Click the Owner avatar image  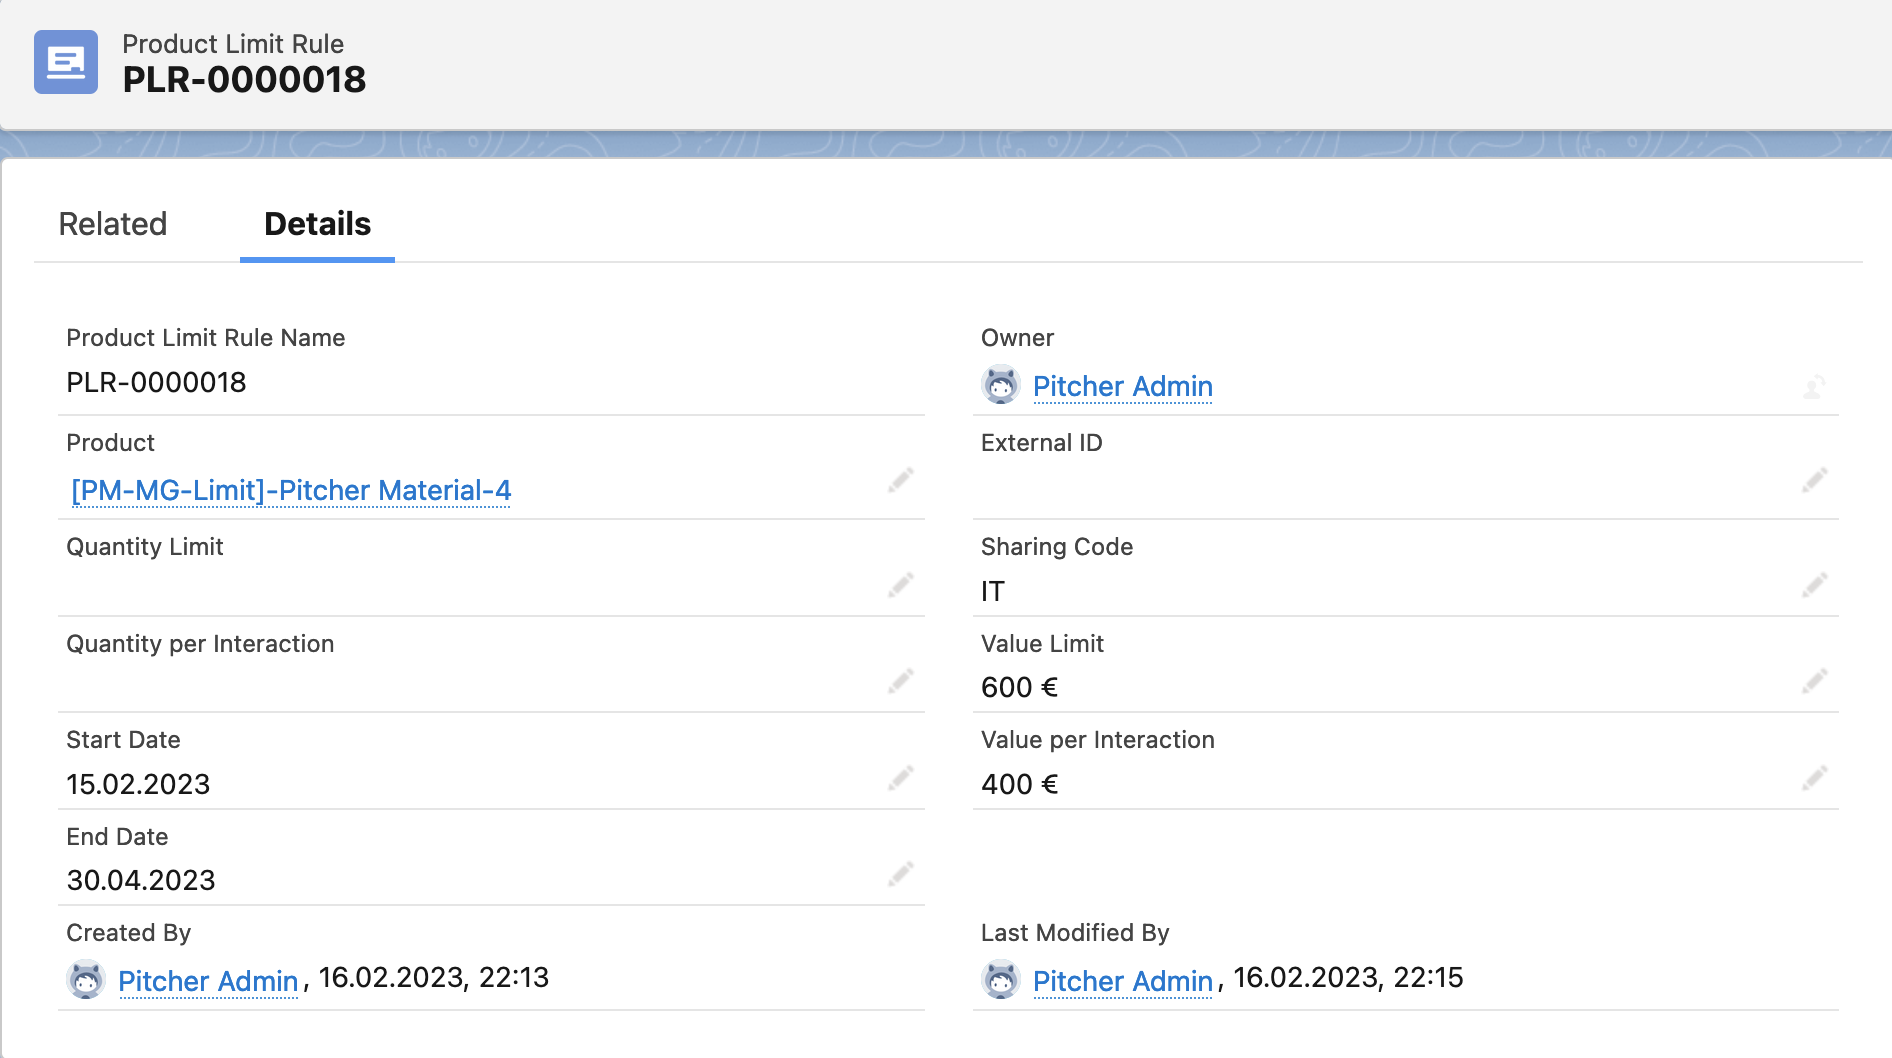[1000, 386]
